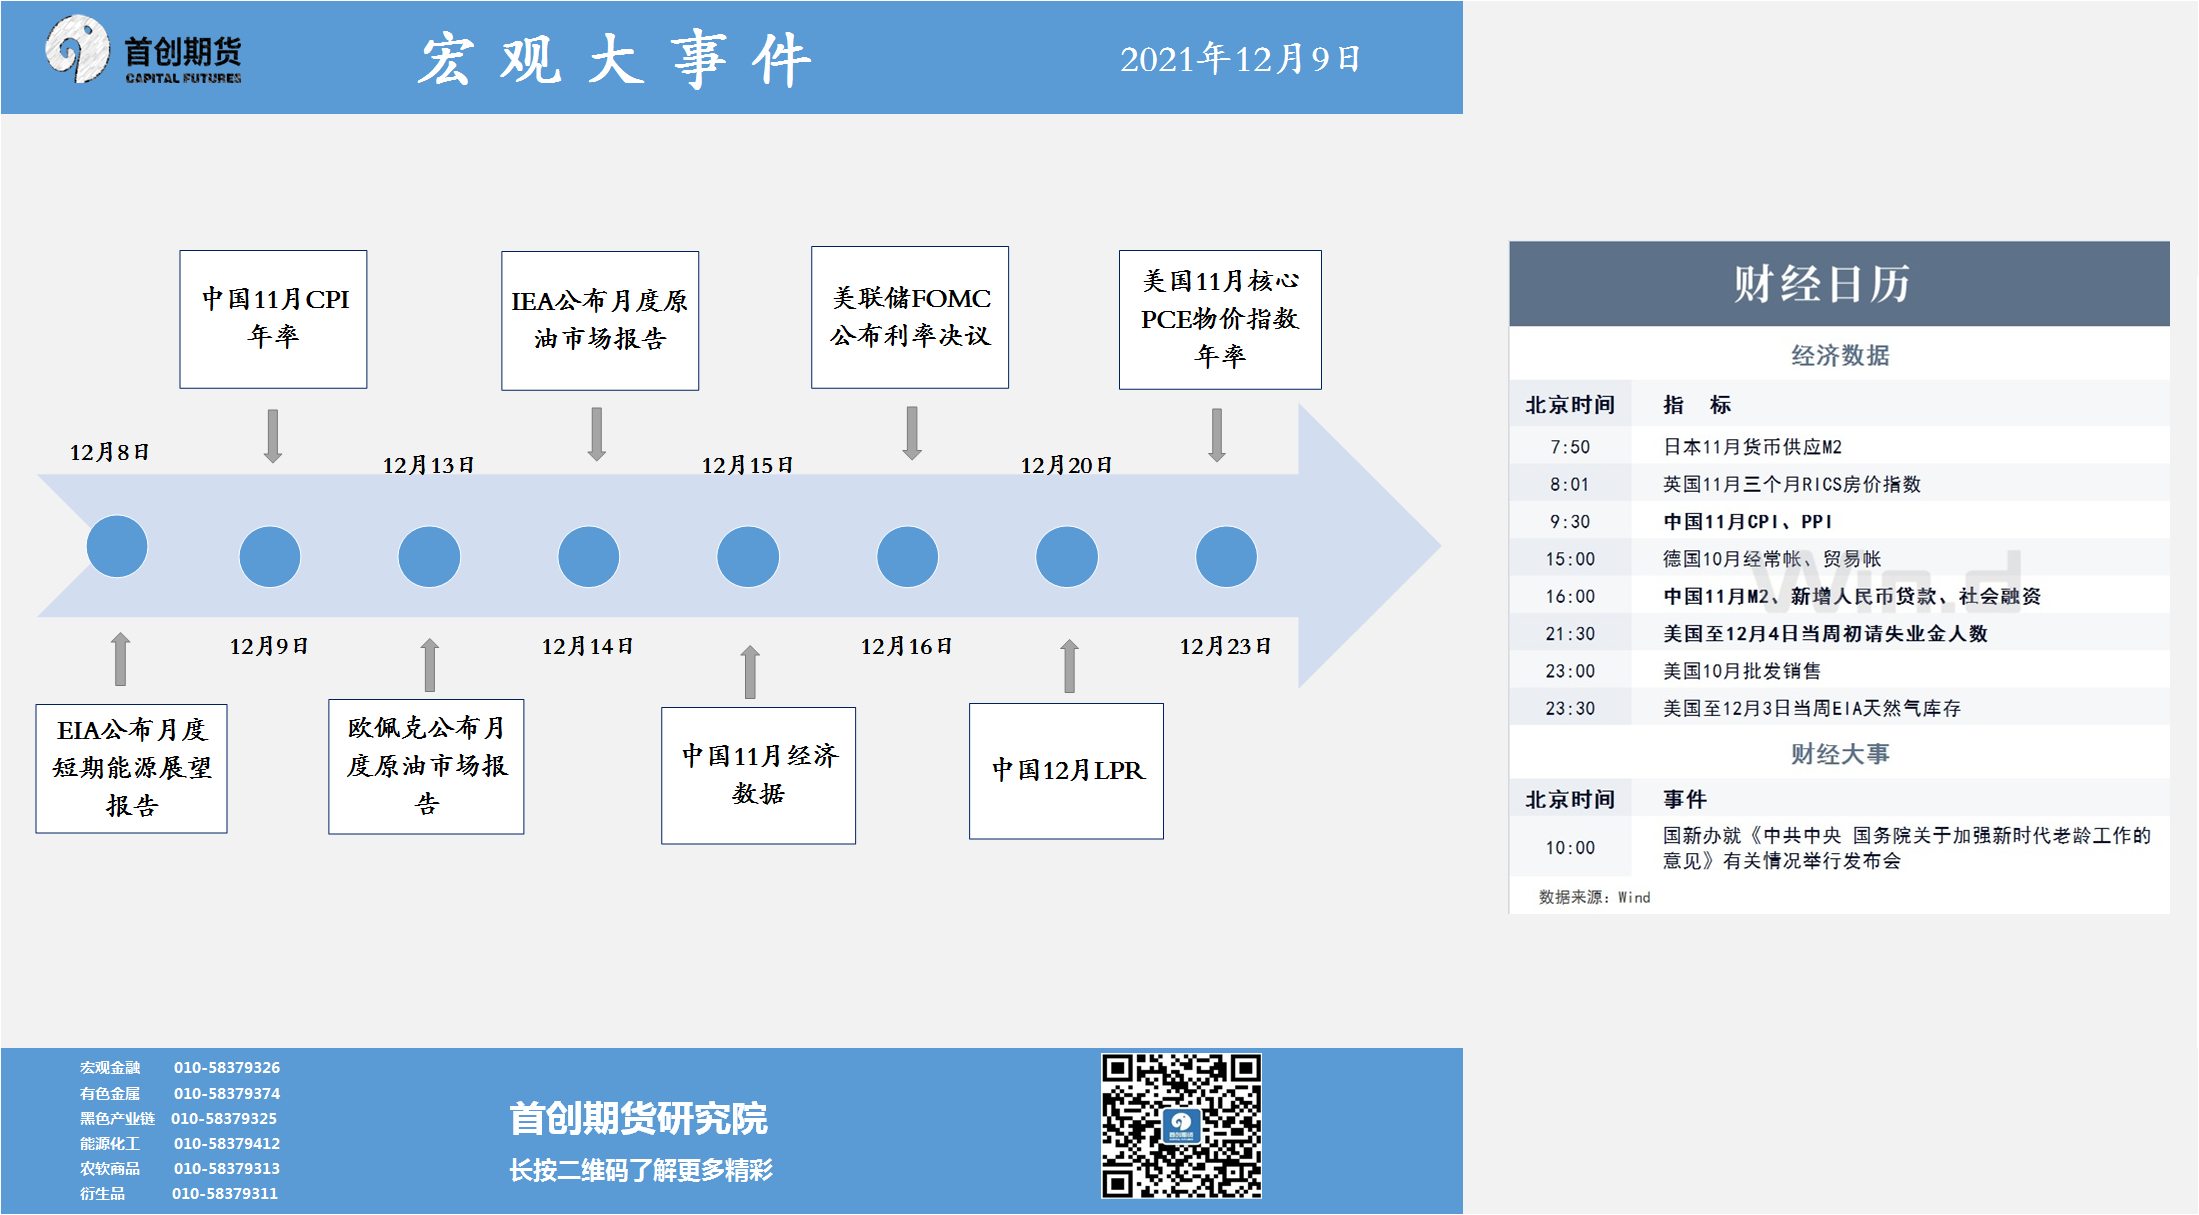Click the date 2021年12月9日 in header
Screen dimensions: 2199x1215
click(1240, 59)
